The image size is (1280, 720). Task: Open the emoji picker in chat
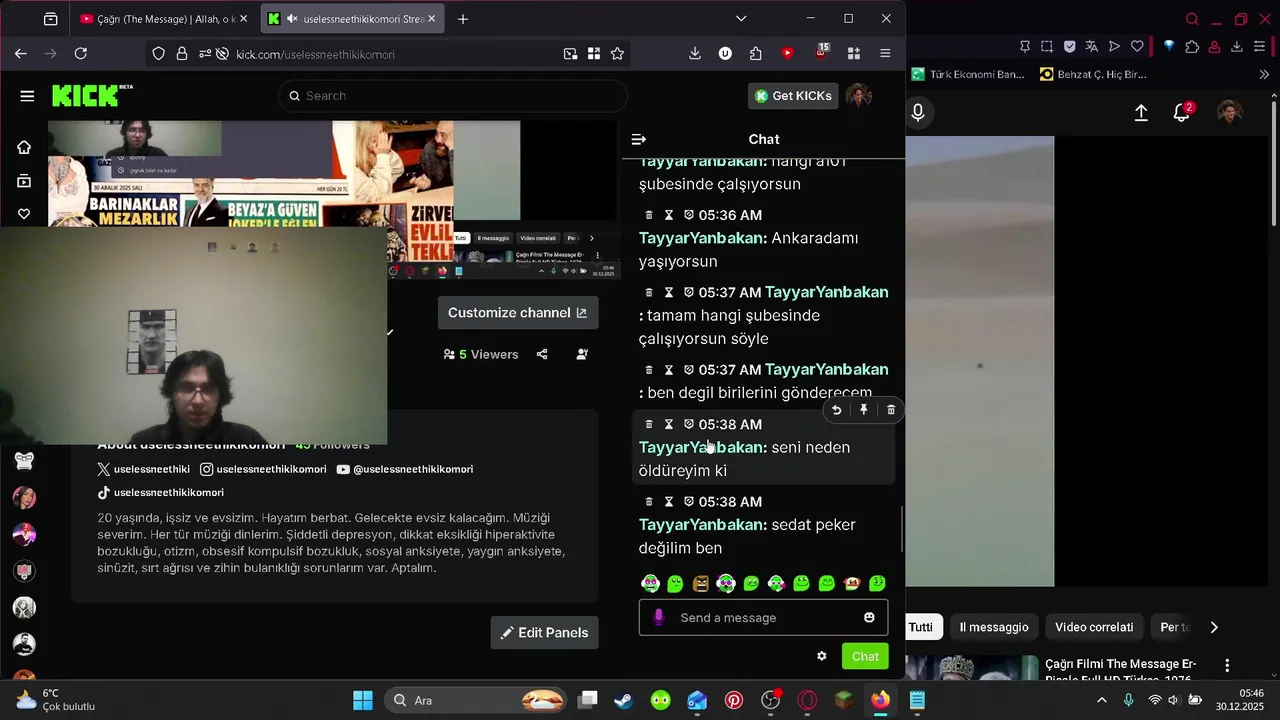(869, 618)
